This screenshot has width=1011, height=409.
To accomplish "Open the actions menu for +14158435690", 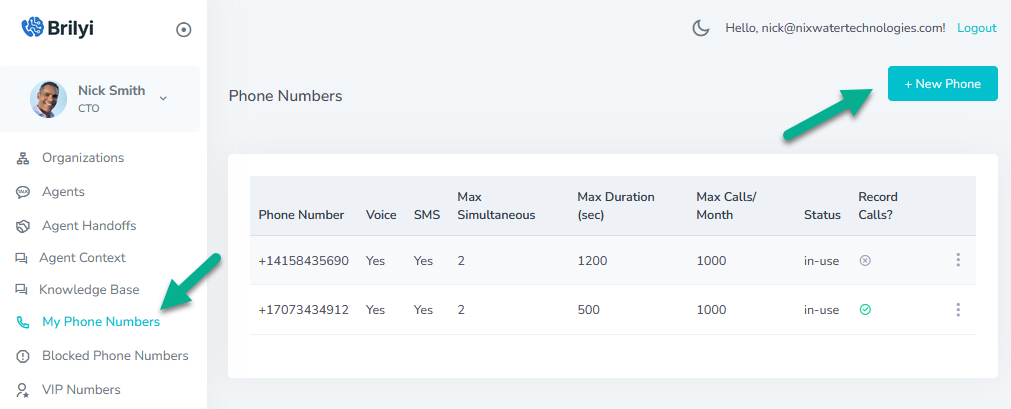I will [x=957, y=260].
